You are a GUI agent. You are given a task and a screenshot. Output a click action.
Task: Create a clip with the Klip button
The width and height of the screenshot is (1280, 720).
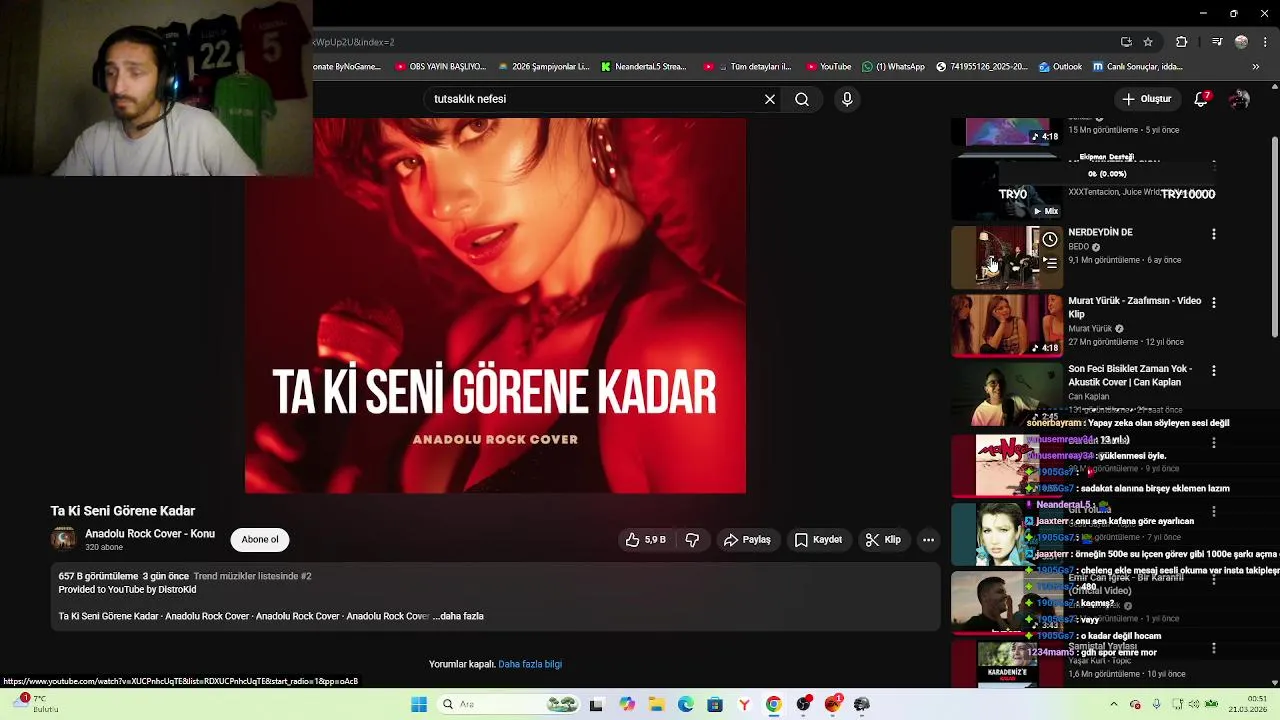click(883, 540)
